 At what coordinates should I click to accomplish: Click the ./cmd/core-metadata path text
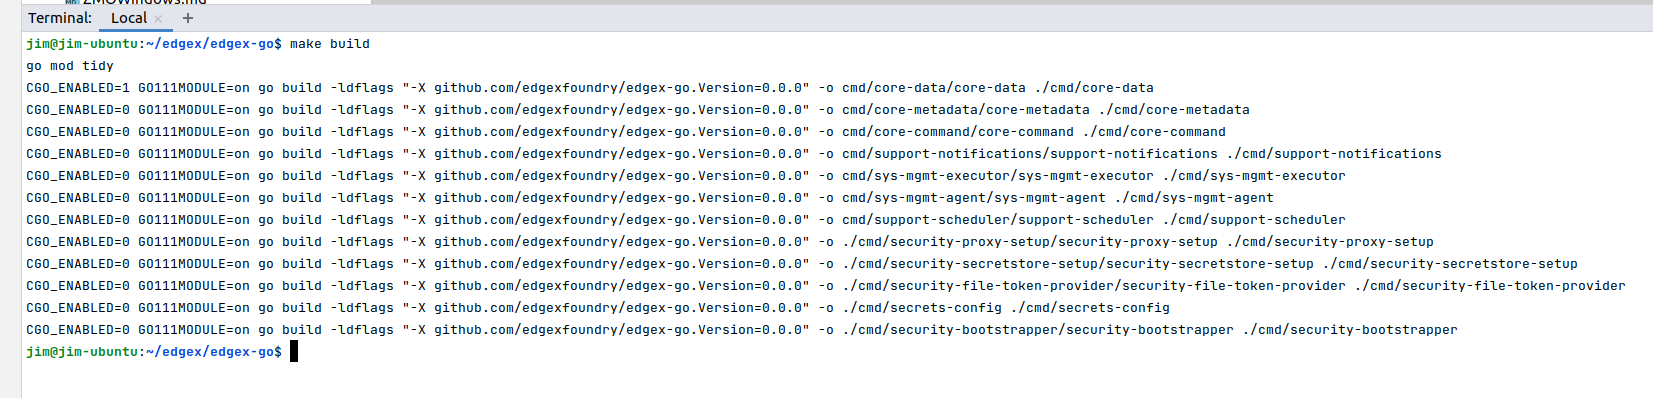click(x=1174, y=110)
